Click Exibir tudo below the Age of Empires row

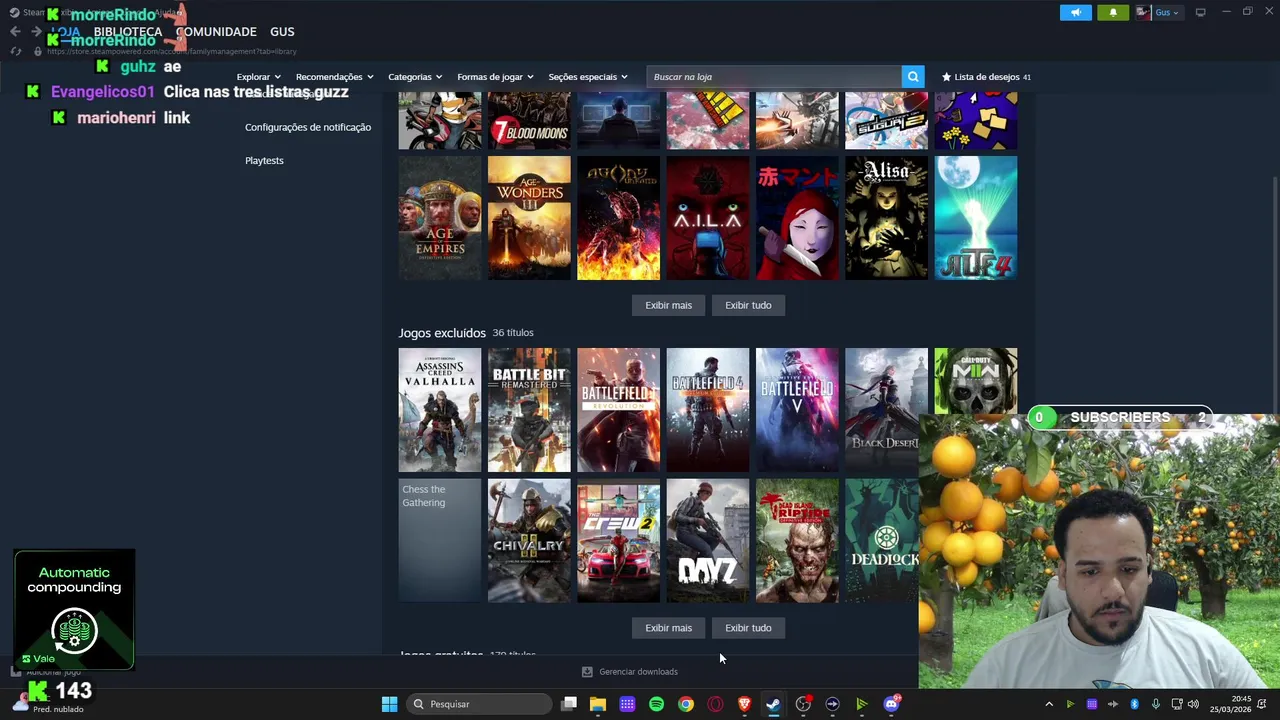tap(748, 305)
